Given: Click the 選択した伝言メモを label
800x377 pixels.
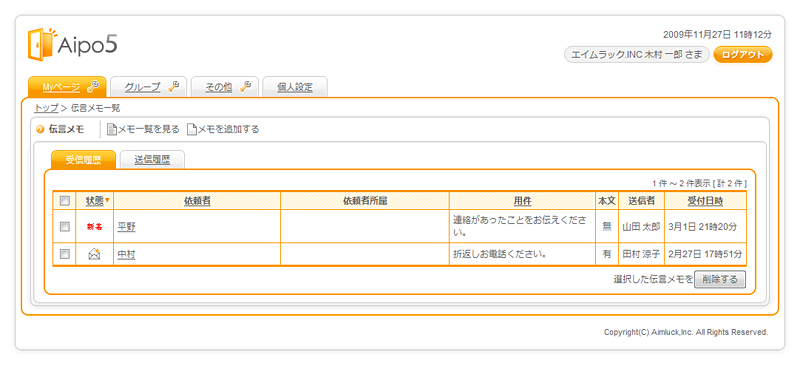Looking at the screenshot, I should [x=653, y=280].
